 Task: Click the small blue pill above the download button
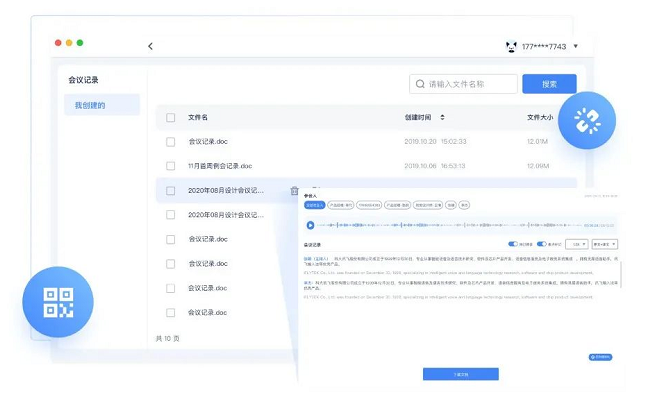tap(600, 357)
